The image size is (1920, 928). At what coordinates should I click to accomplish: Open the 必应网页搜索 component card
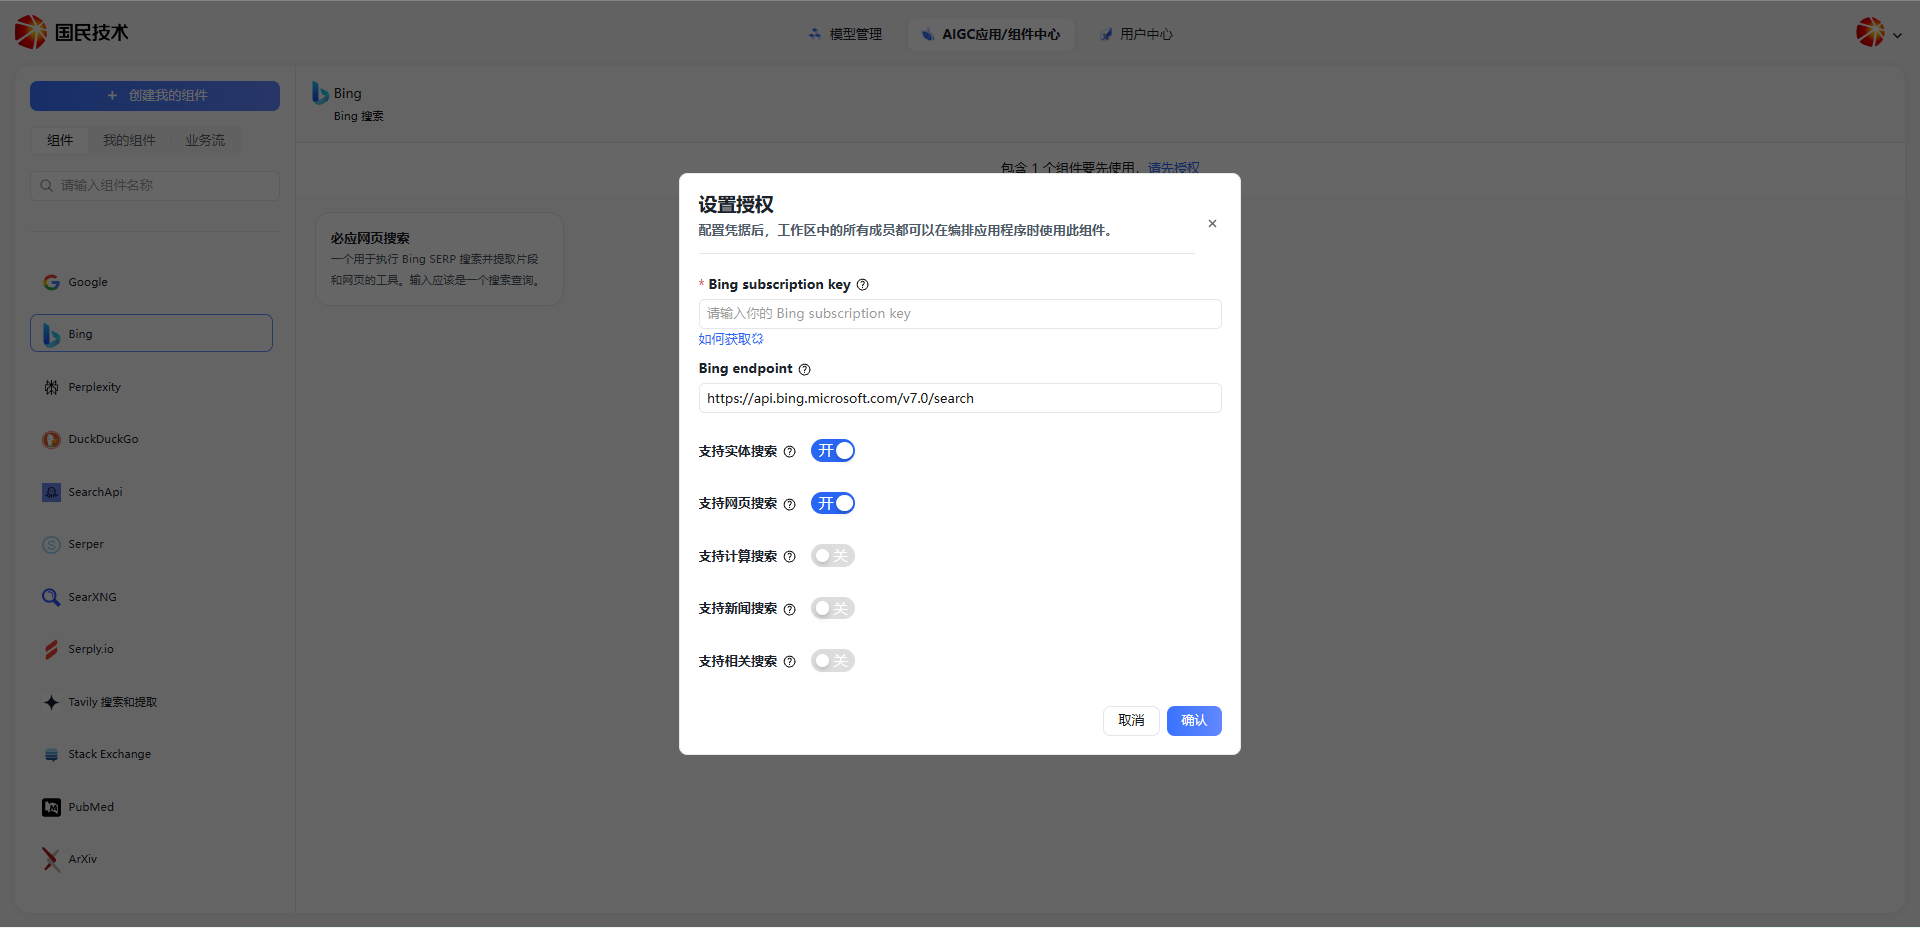440,259
